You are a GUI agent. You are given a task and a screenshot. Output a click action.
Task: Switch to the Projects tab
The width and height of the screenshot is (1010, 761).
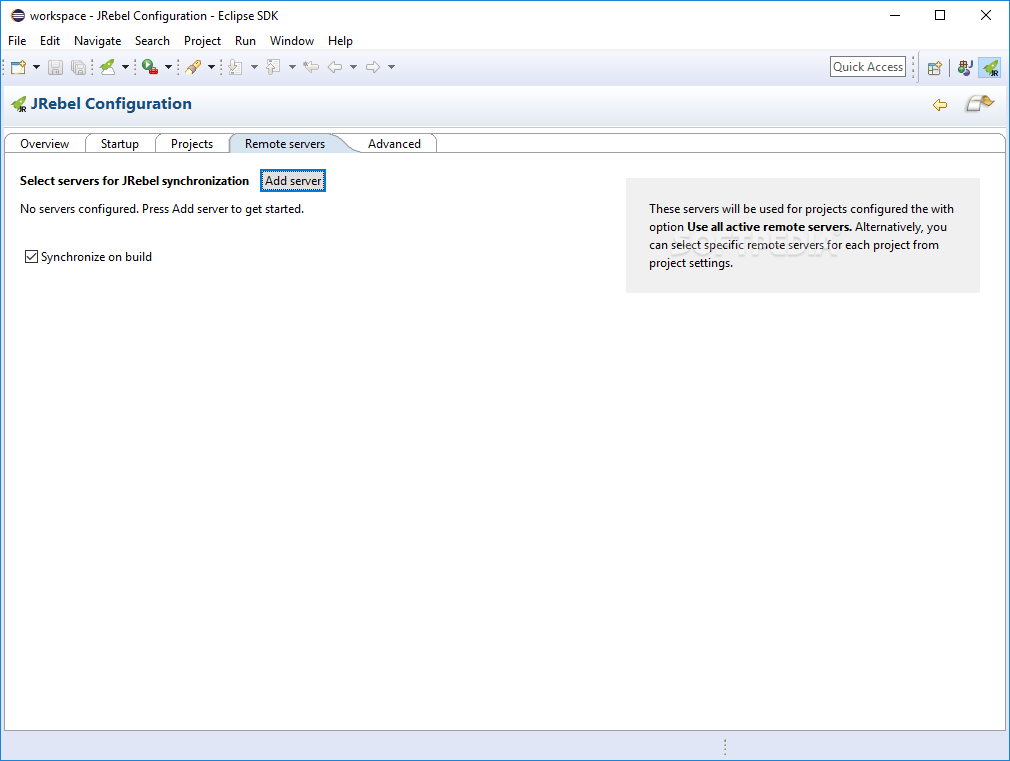pyautogui.click(x=192, y=144)
